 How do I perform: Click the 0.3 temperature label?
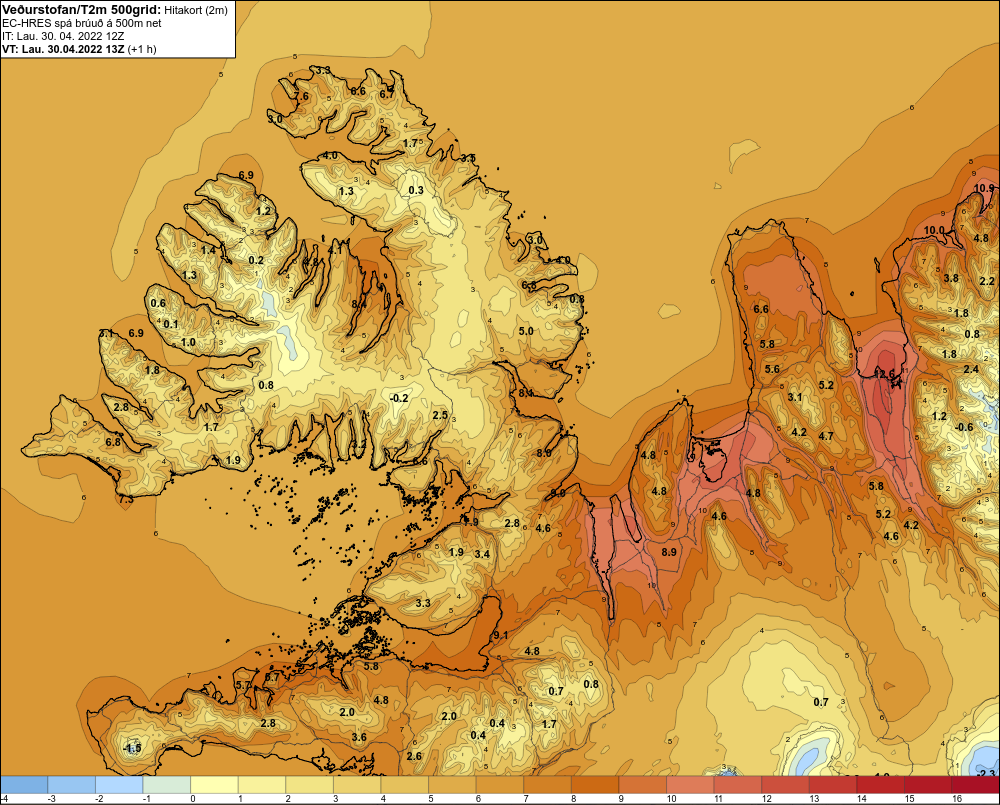click(x=416, y=190)
